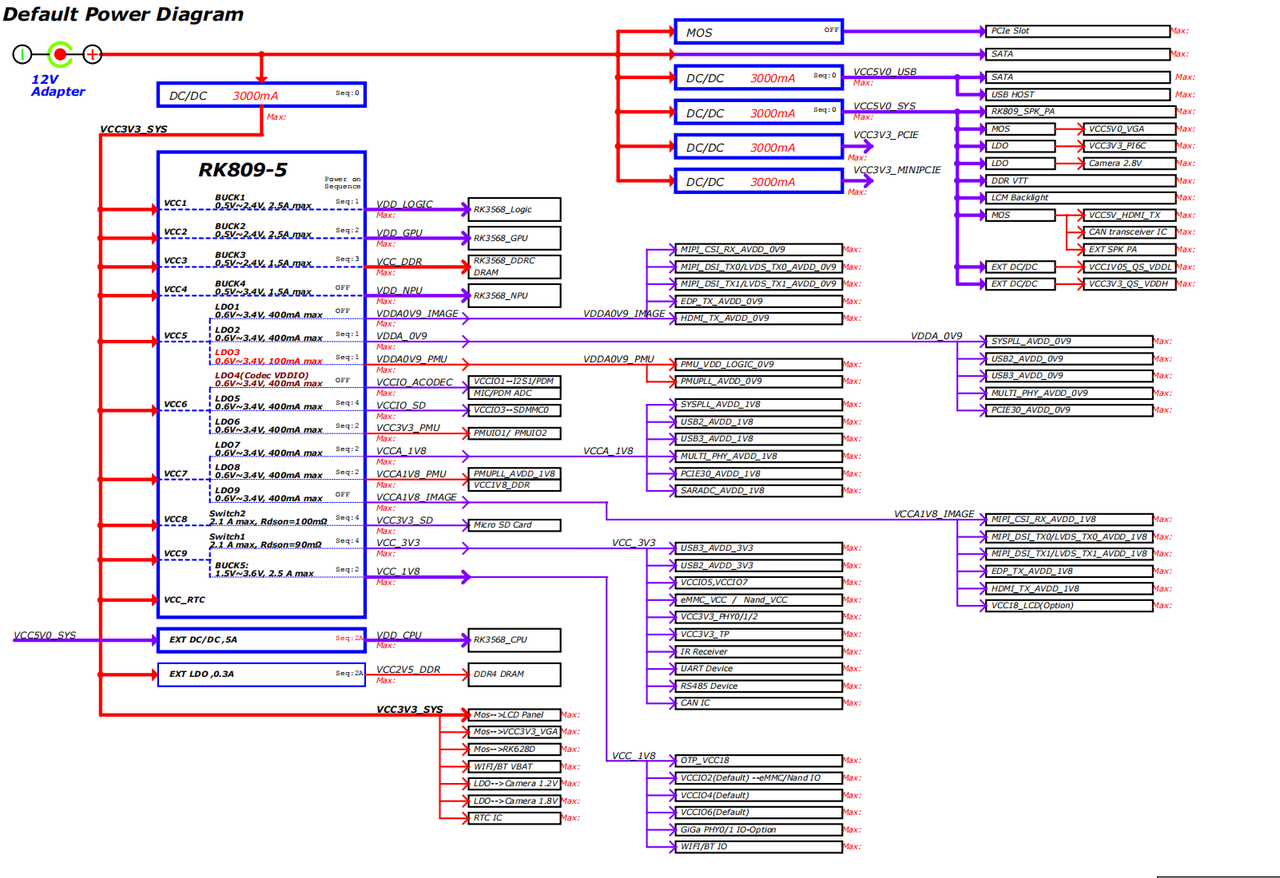1280x878 pixels.
Task: Select the 12V Adapter text label
Action: [x=58, y=85]
